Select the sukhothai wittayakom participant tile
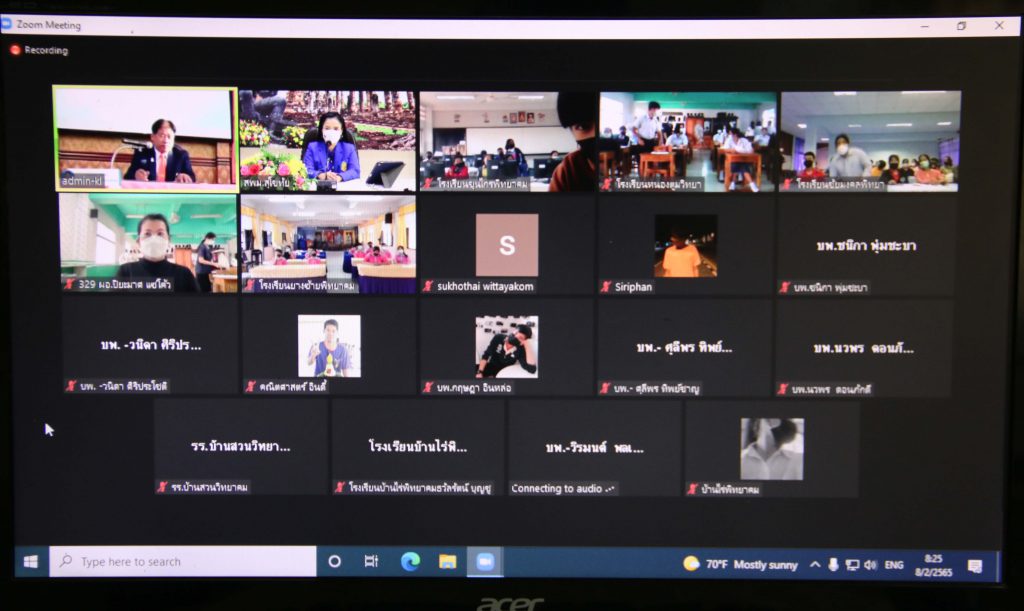 click(506, 244)
